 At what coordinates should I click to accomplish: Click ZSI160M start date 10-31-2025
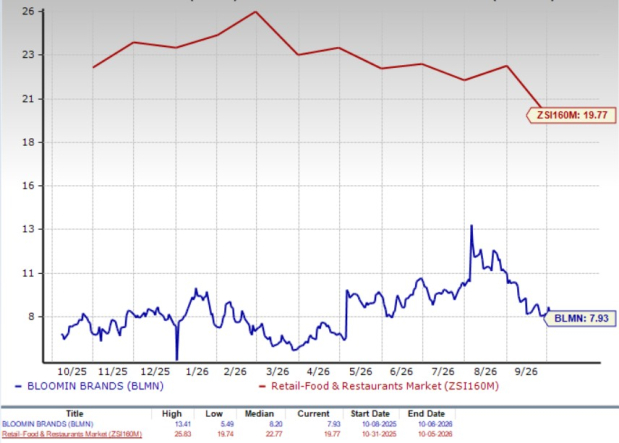[x=379, y=434]
